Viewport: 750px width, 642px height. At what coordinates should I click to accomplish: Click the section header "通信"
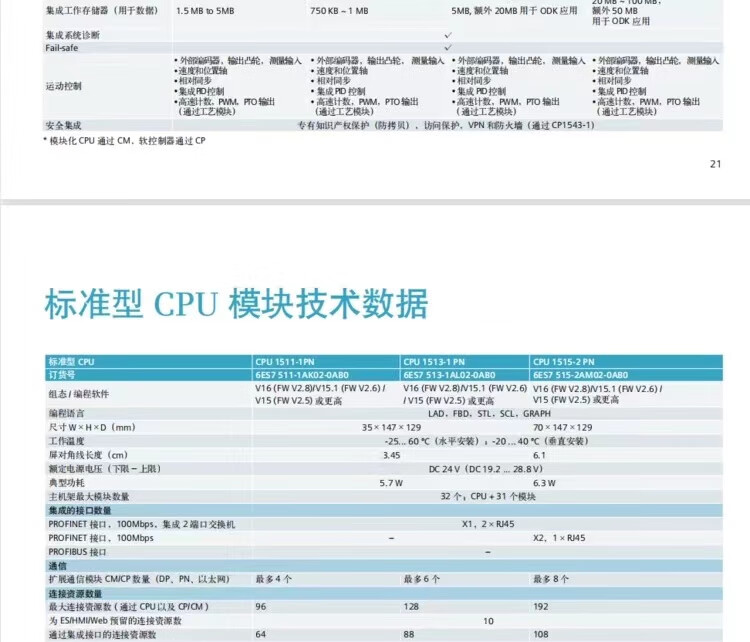(57, 566)
